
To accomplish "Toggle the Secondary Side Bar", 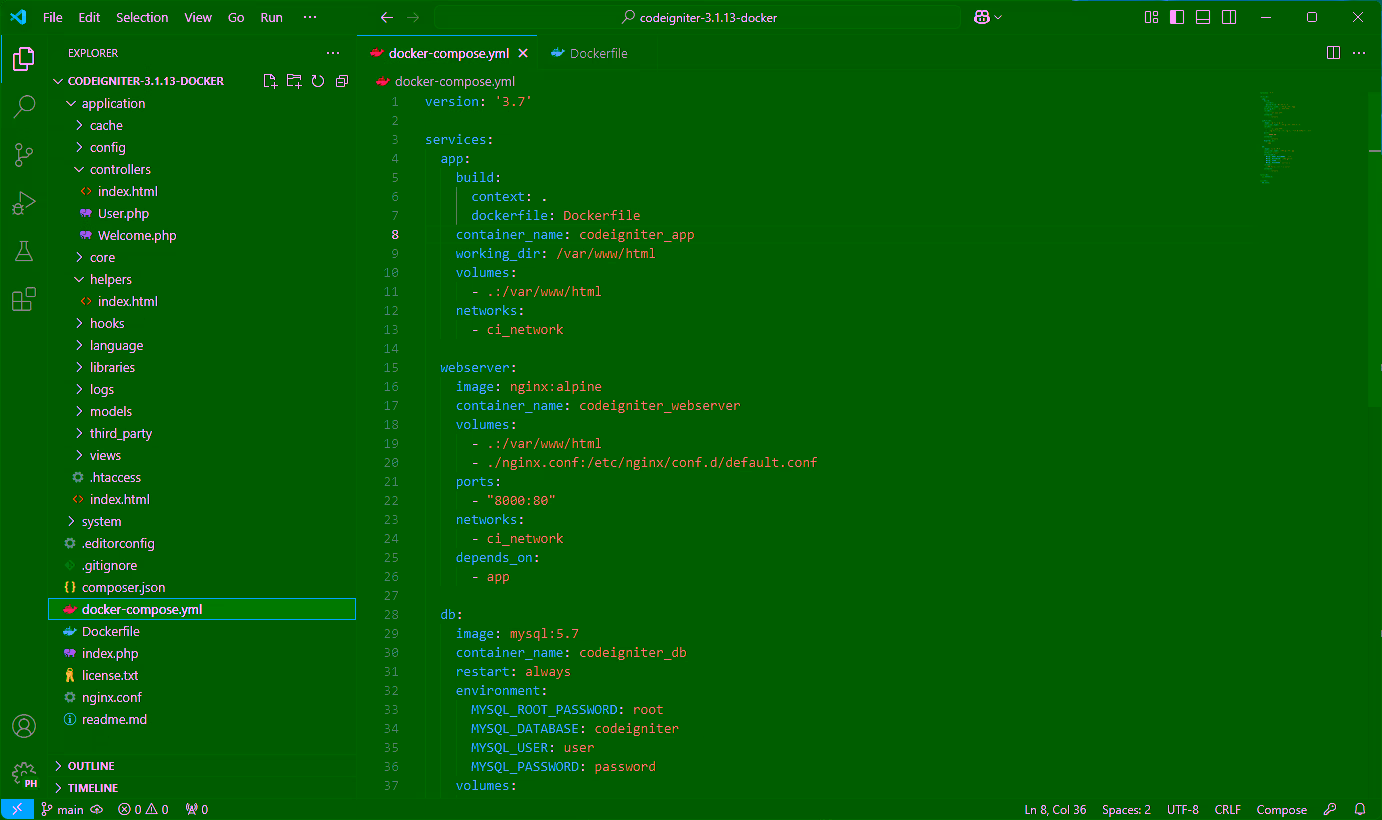I will [x=1228, y=17].
